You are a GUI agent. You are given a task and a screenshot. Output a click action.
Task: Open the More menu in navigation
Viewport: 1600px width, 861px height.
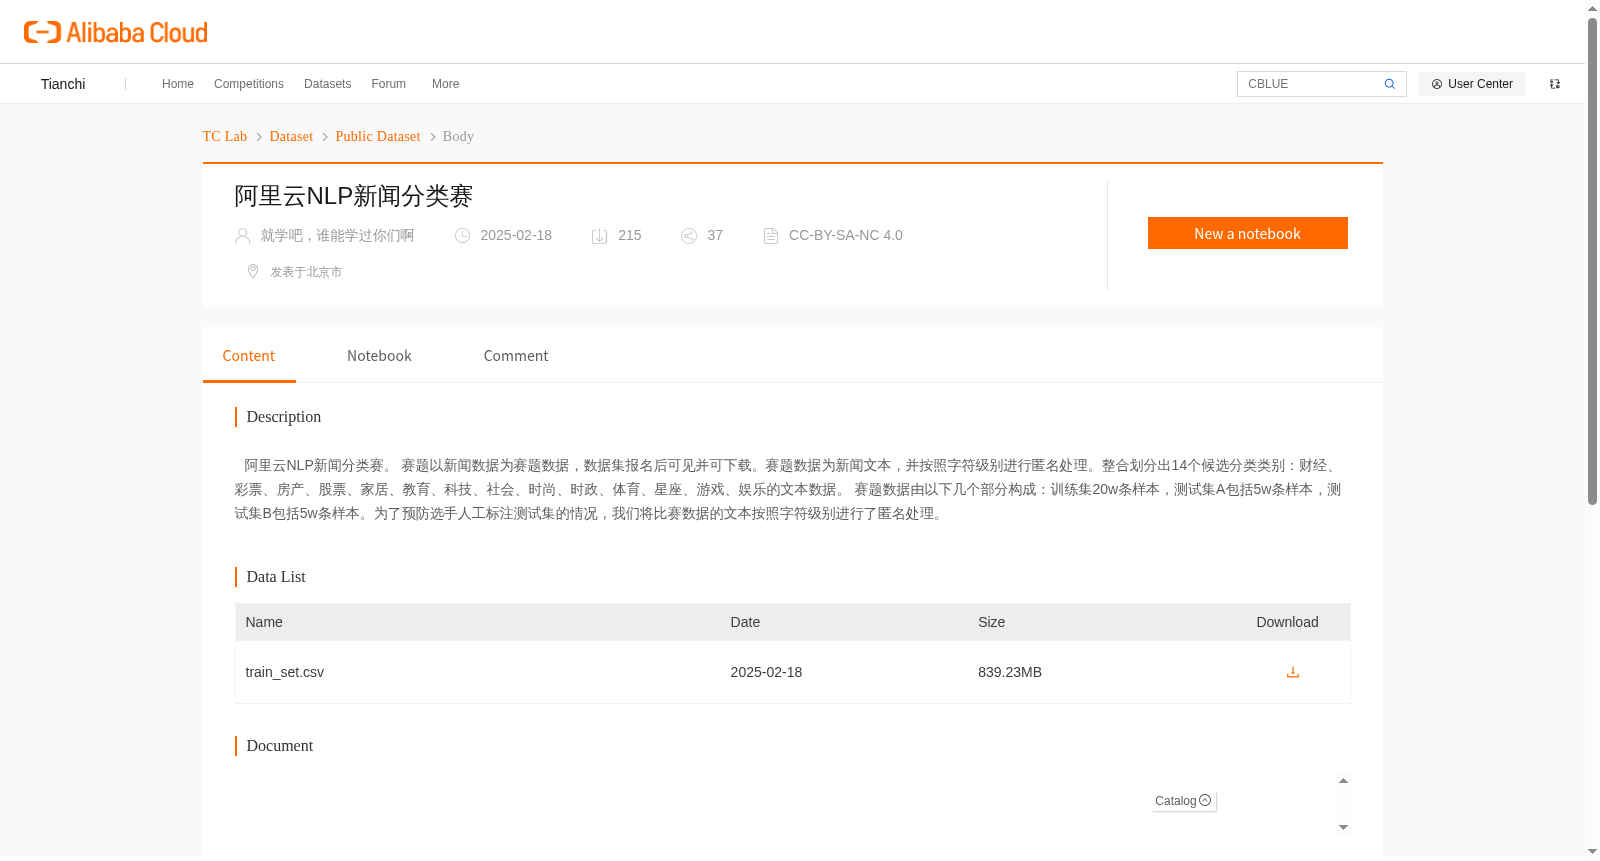coord(445,84)
